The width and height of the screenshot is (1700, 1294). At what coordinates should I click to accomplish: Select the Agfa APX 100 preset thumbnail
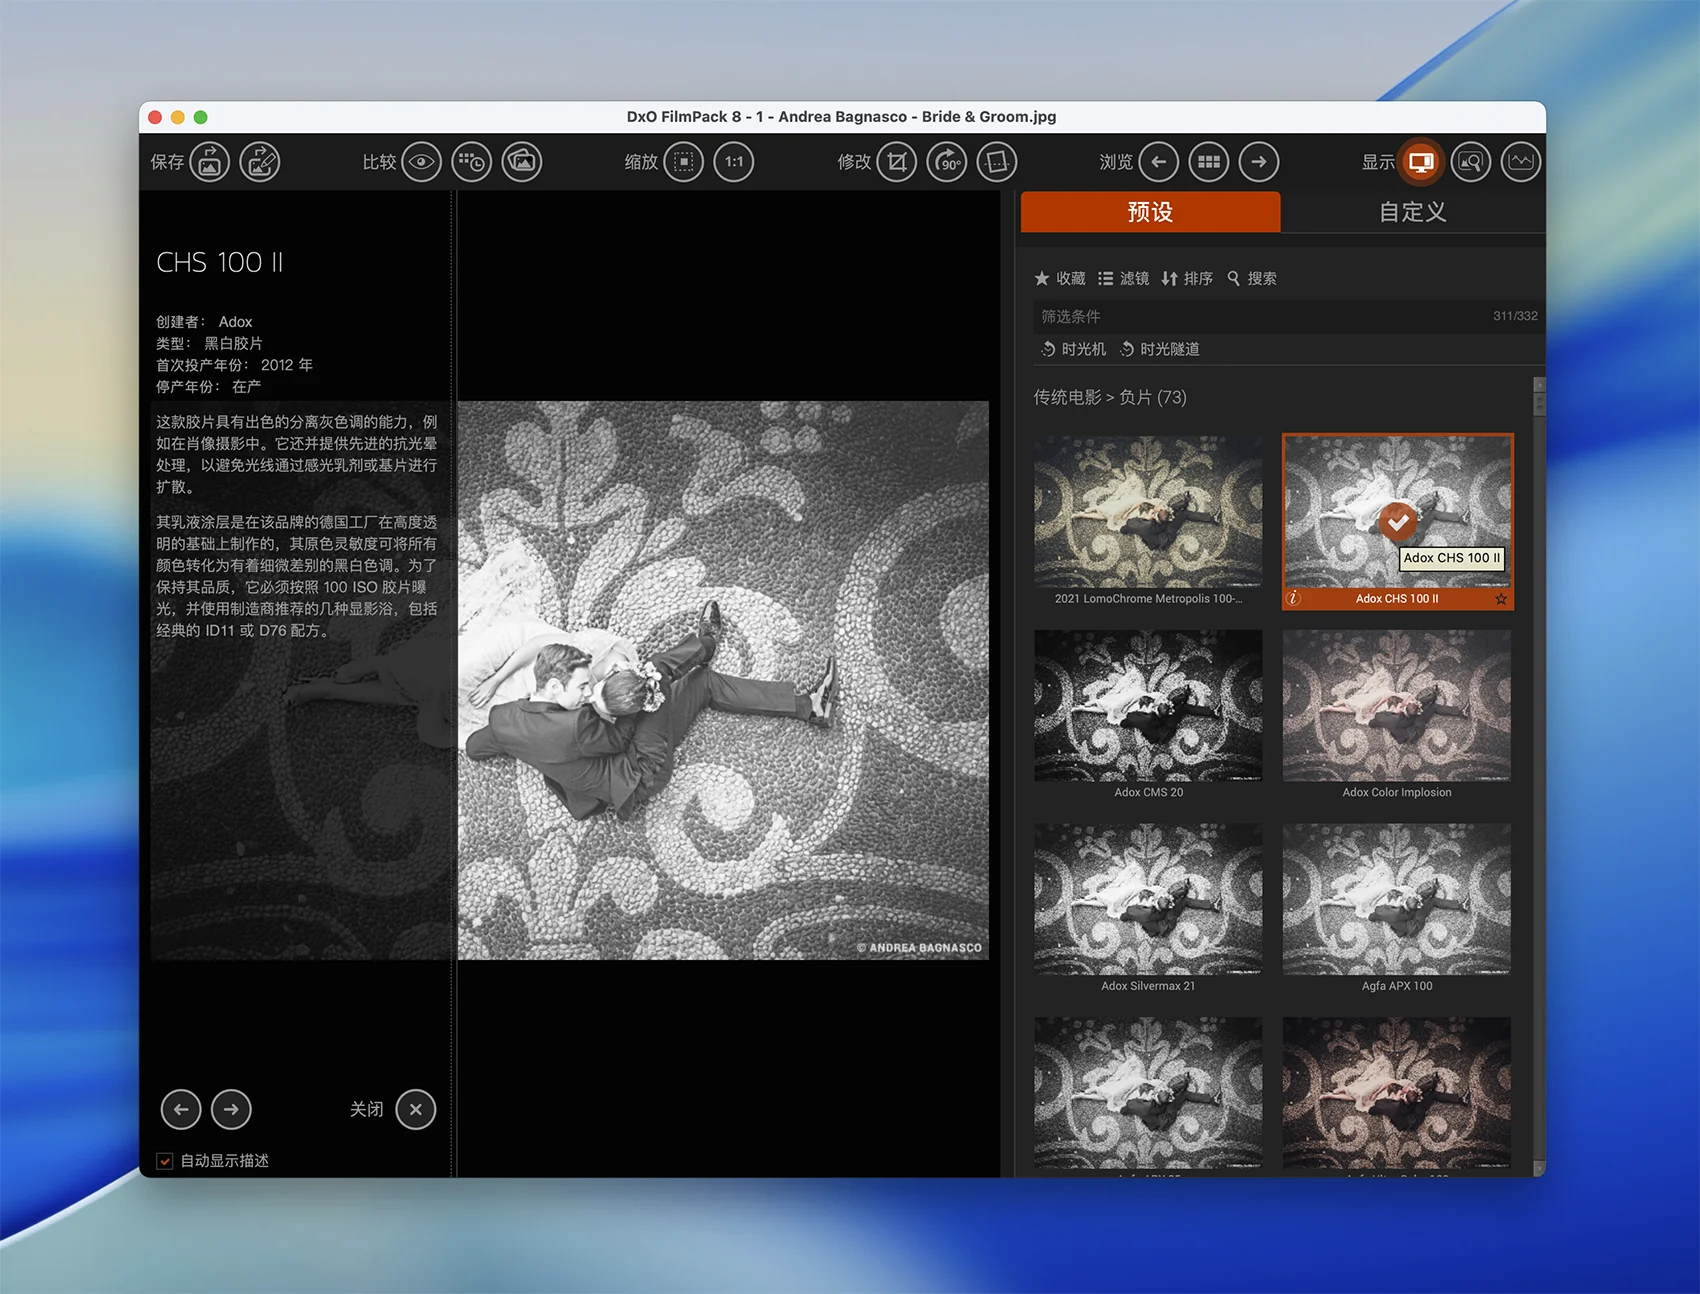click(x=1397, y=899)
